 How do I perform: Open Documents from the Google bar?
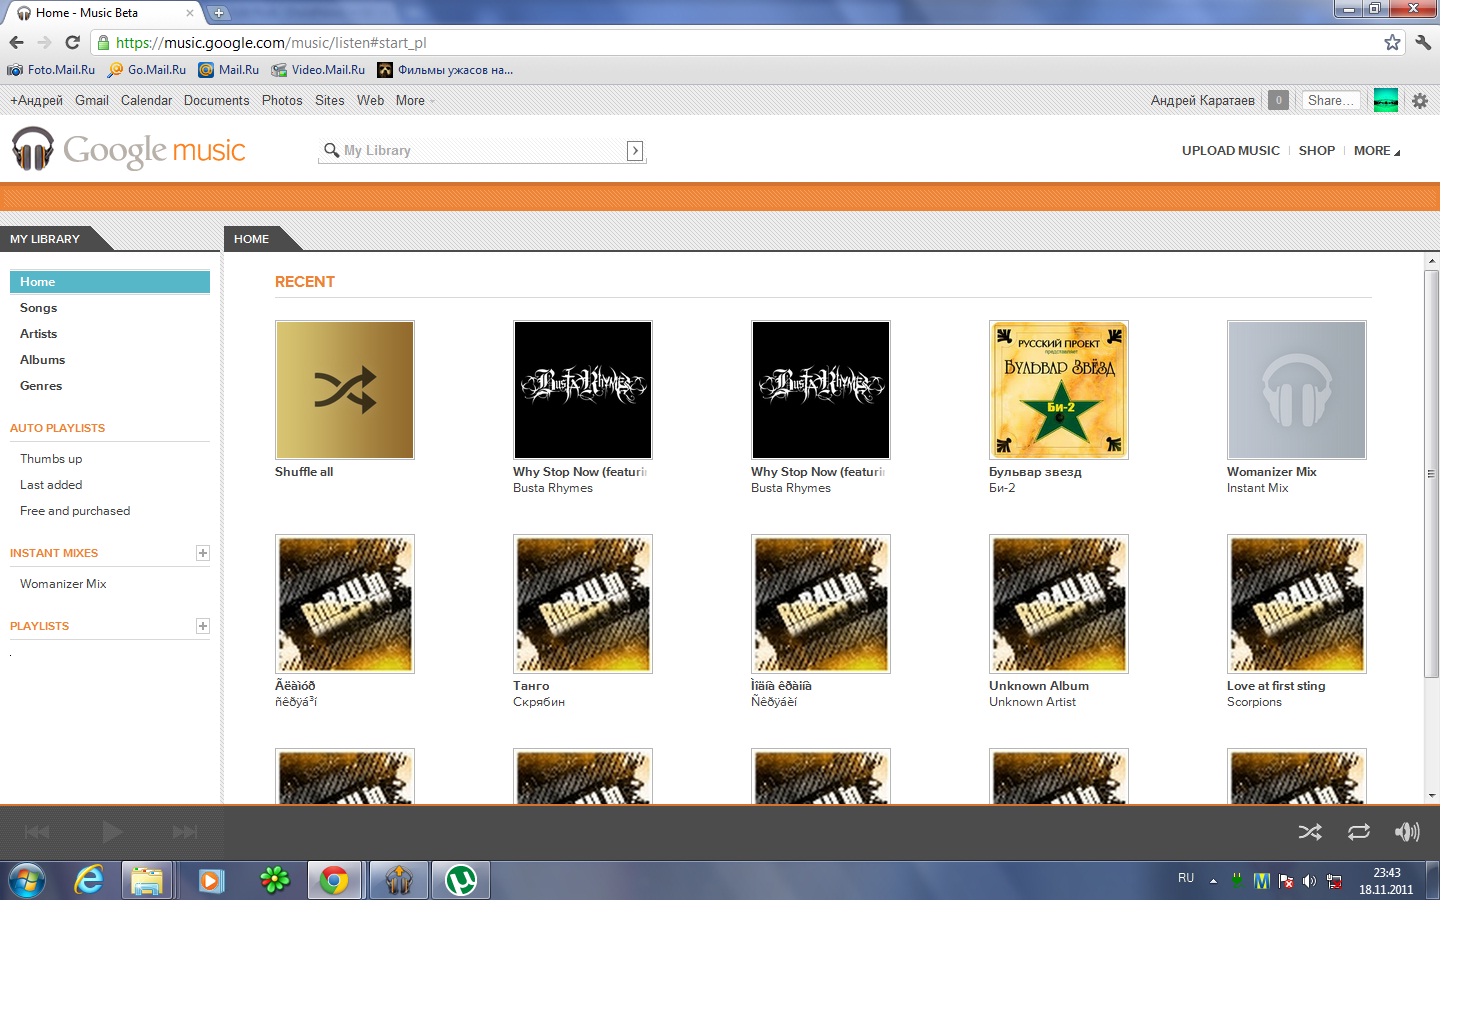(x=216, y=100)
